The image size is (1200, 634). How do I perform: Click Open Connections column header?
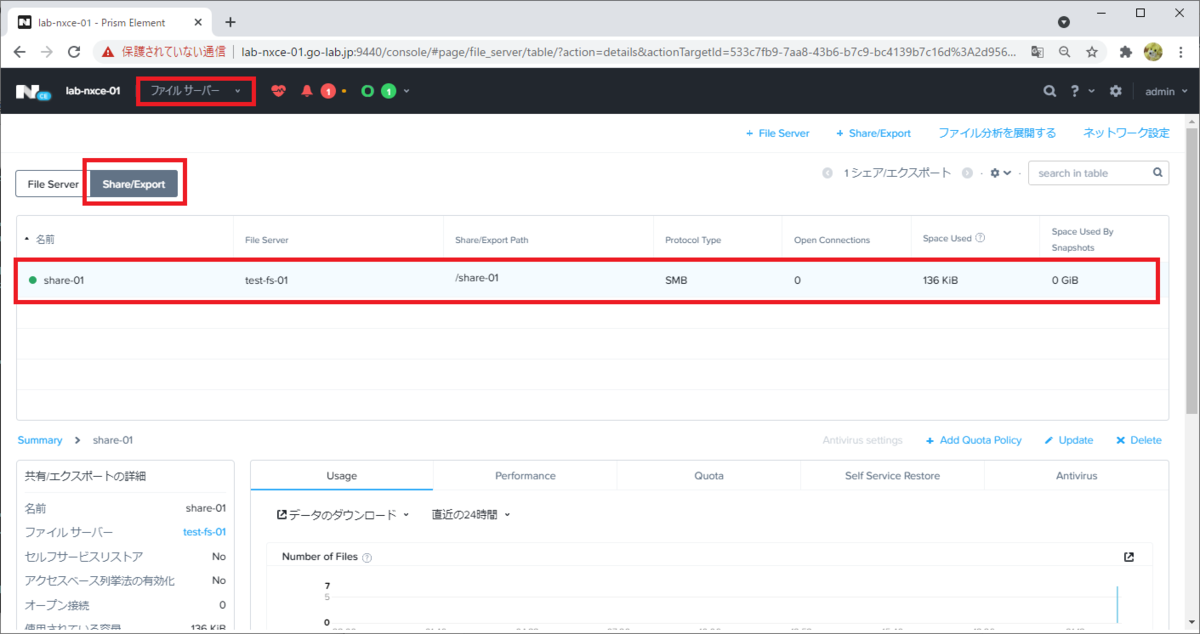pyautogui.click(x=832, y=240)
